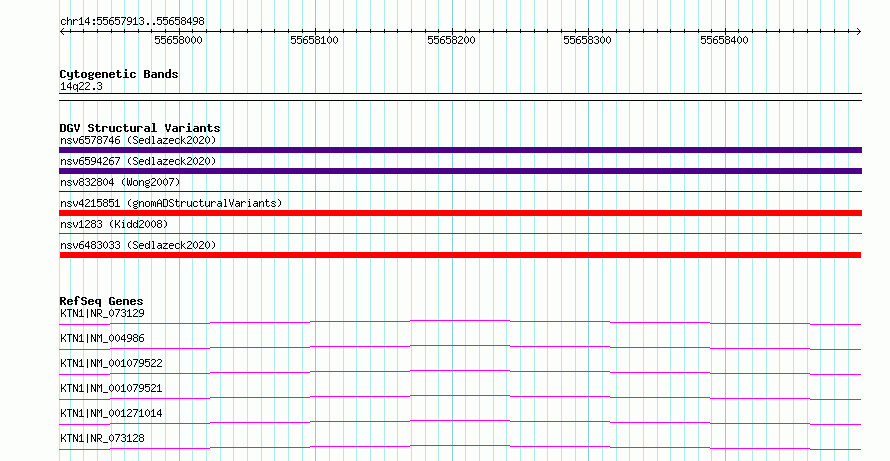This screenshot has height=461, width=890.
Task: Click the red bar under nsv6483033
Action: point(460,255)
